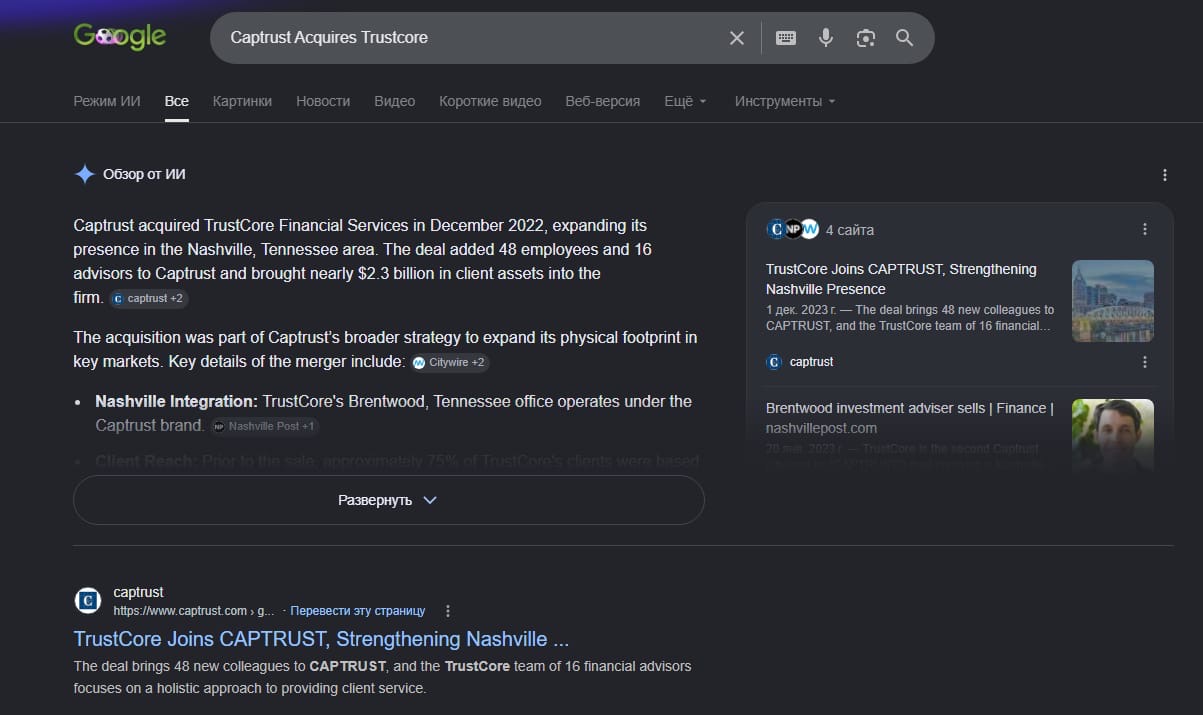Expand the overview with Развернуть

389,500
